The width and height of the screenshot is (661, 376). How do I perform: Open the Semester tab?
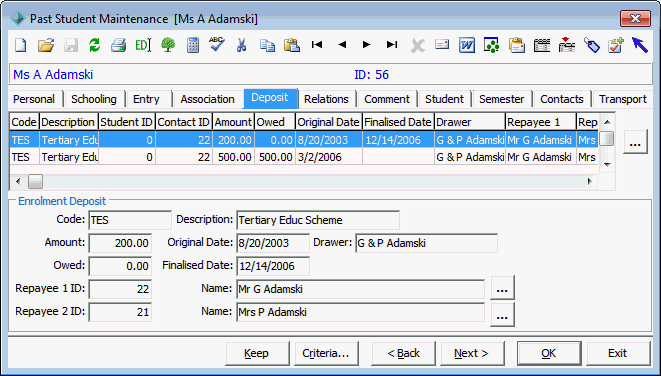(502, 99)
